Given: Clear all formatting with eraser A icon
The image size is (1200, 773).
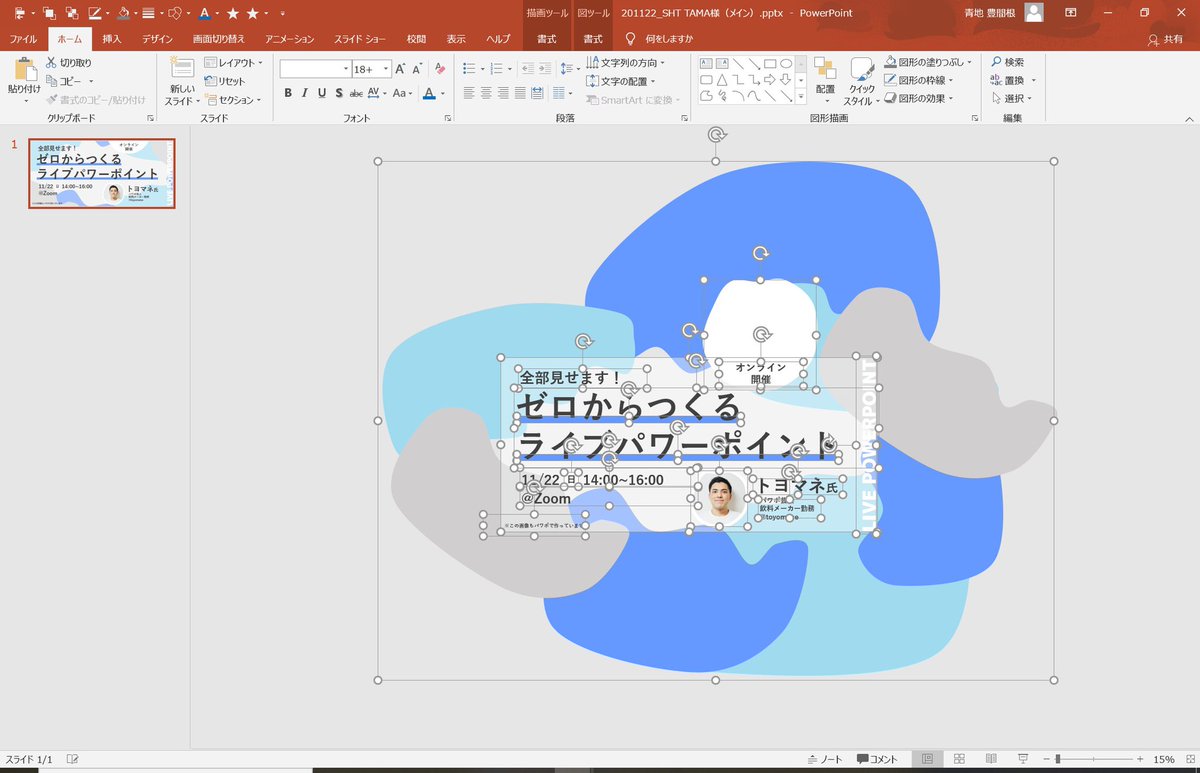Looking at the screenshot, I should click(439, 69).
